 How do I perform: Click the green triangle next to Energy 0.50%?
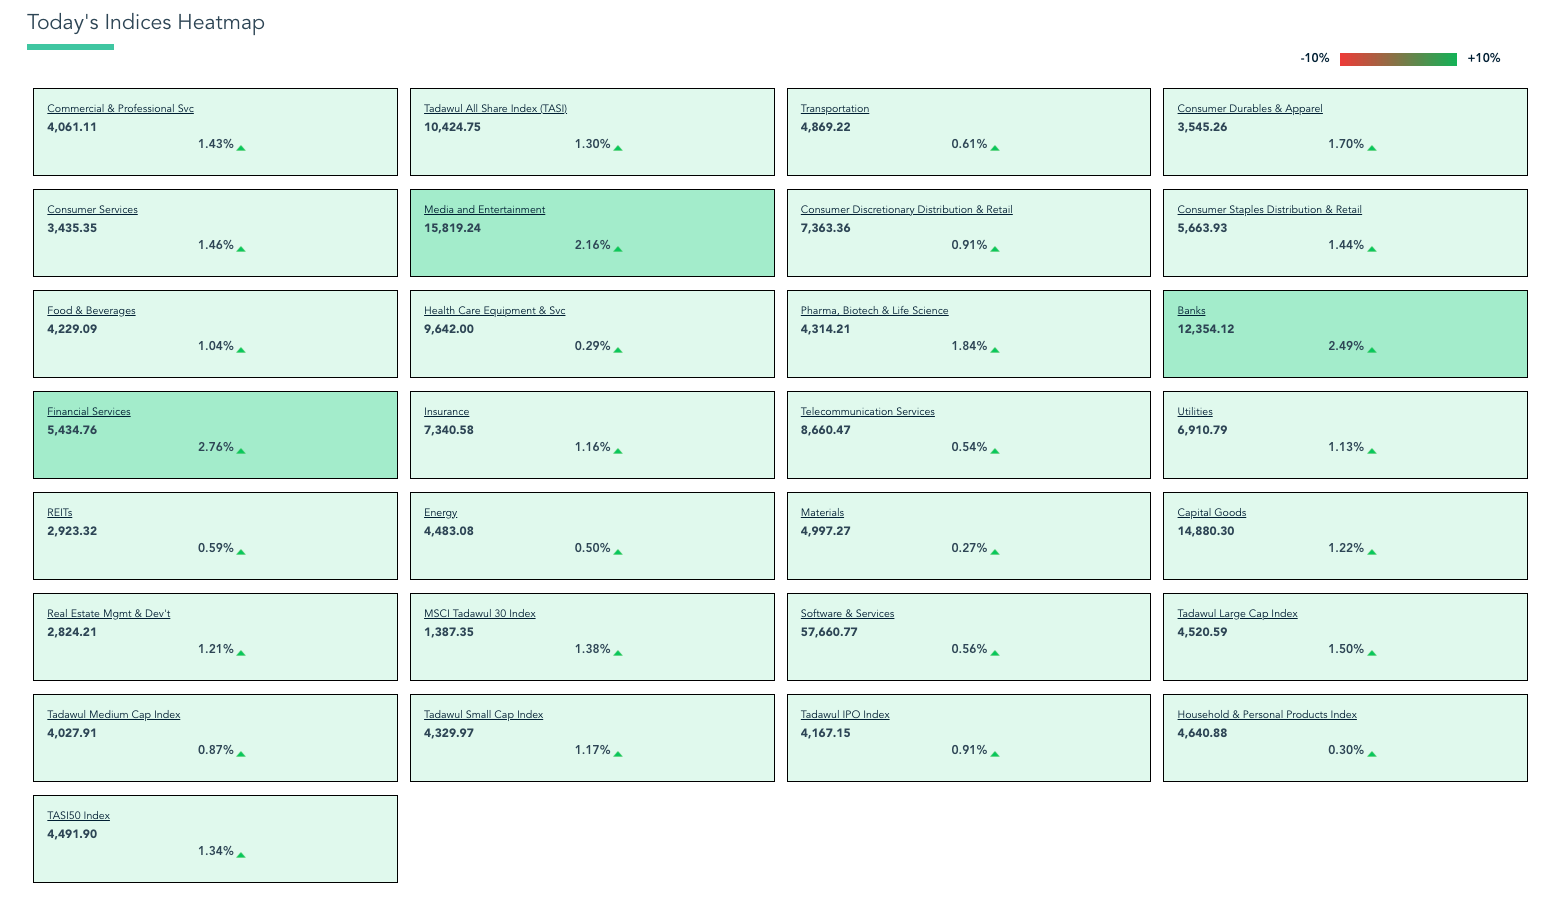coord(618,552)
